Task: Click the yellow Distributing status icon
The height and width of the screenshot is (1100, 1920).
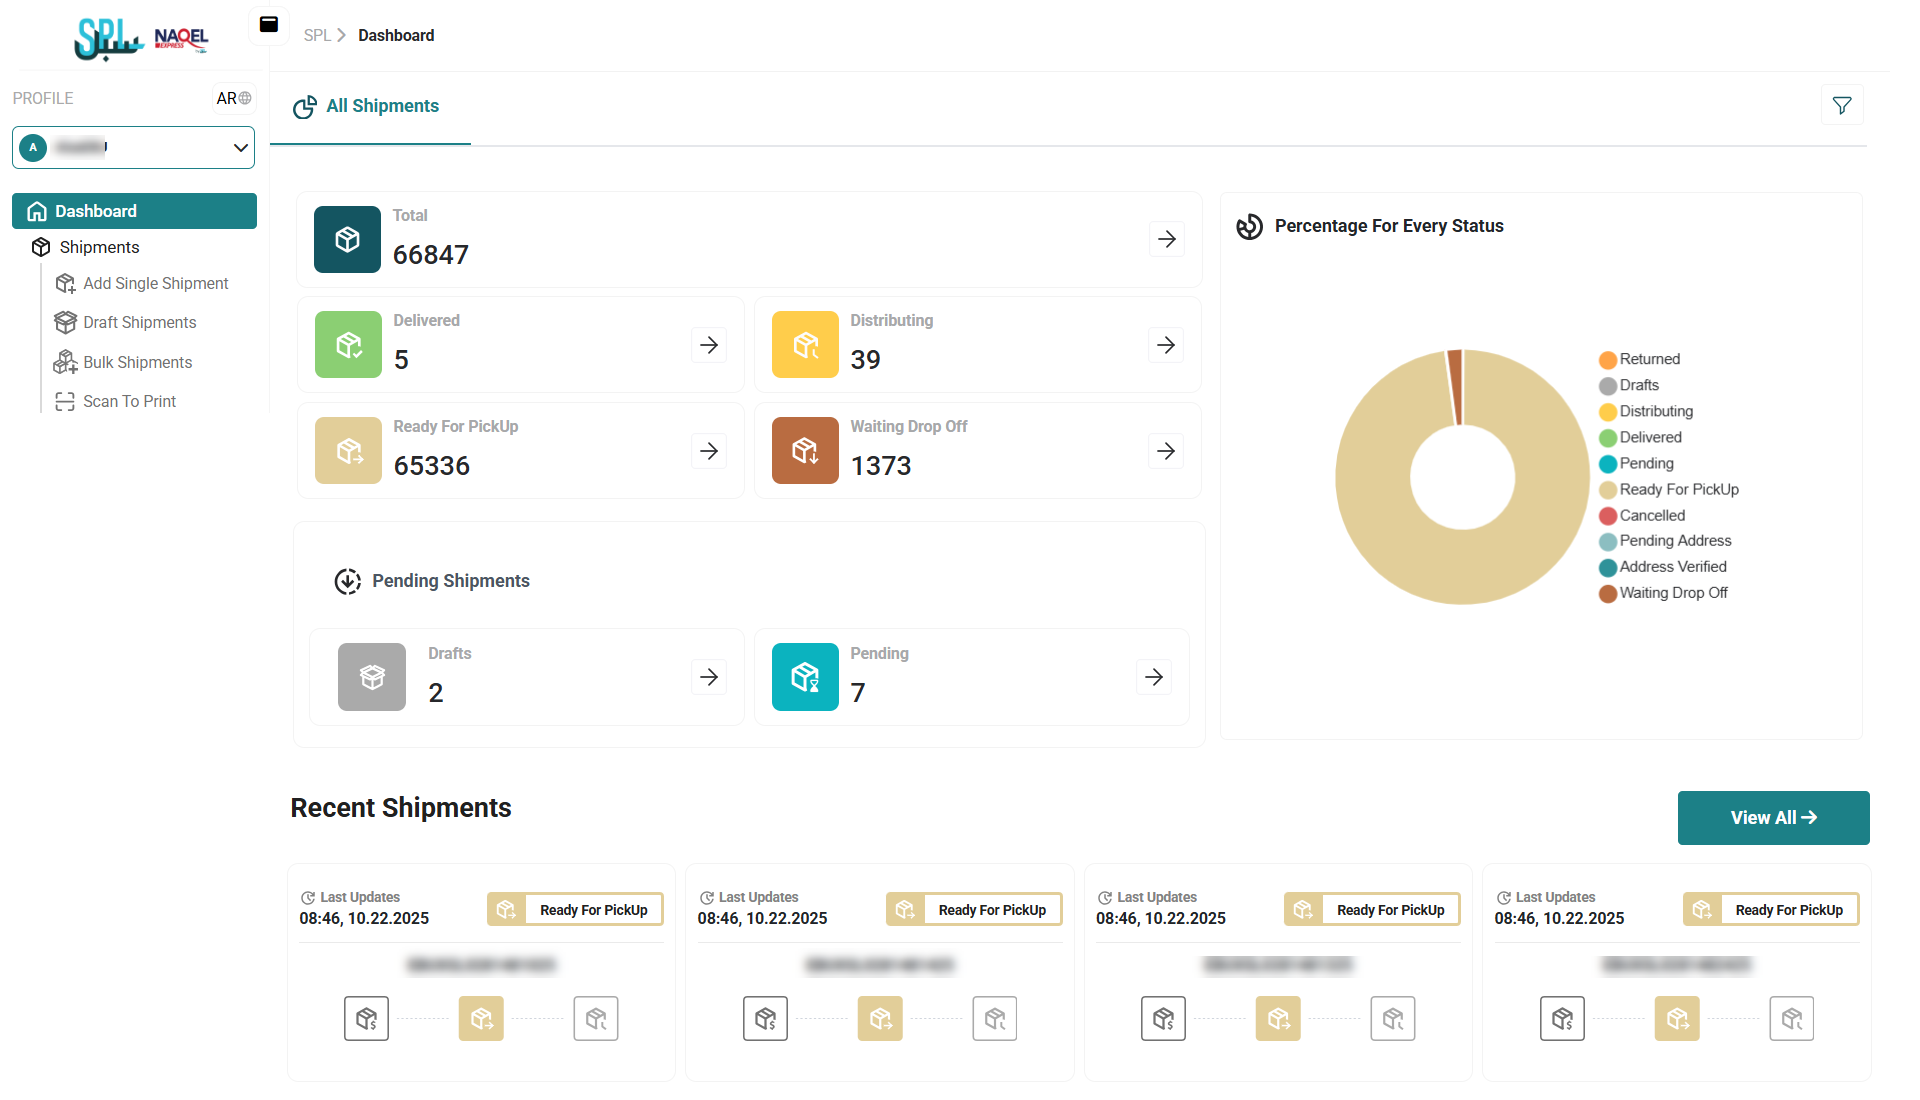Action: pyautogui.click(x=805, y=345)
